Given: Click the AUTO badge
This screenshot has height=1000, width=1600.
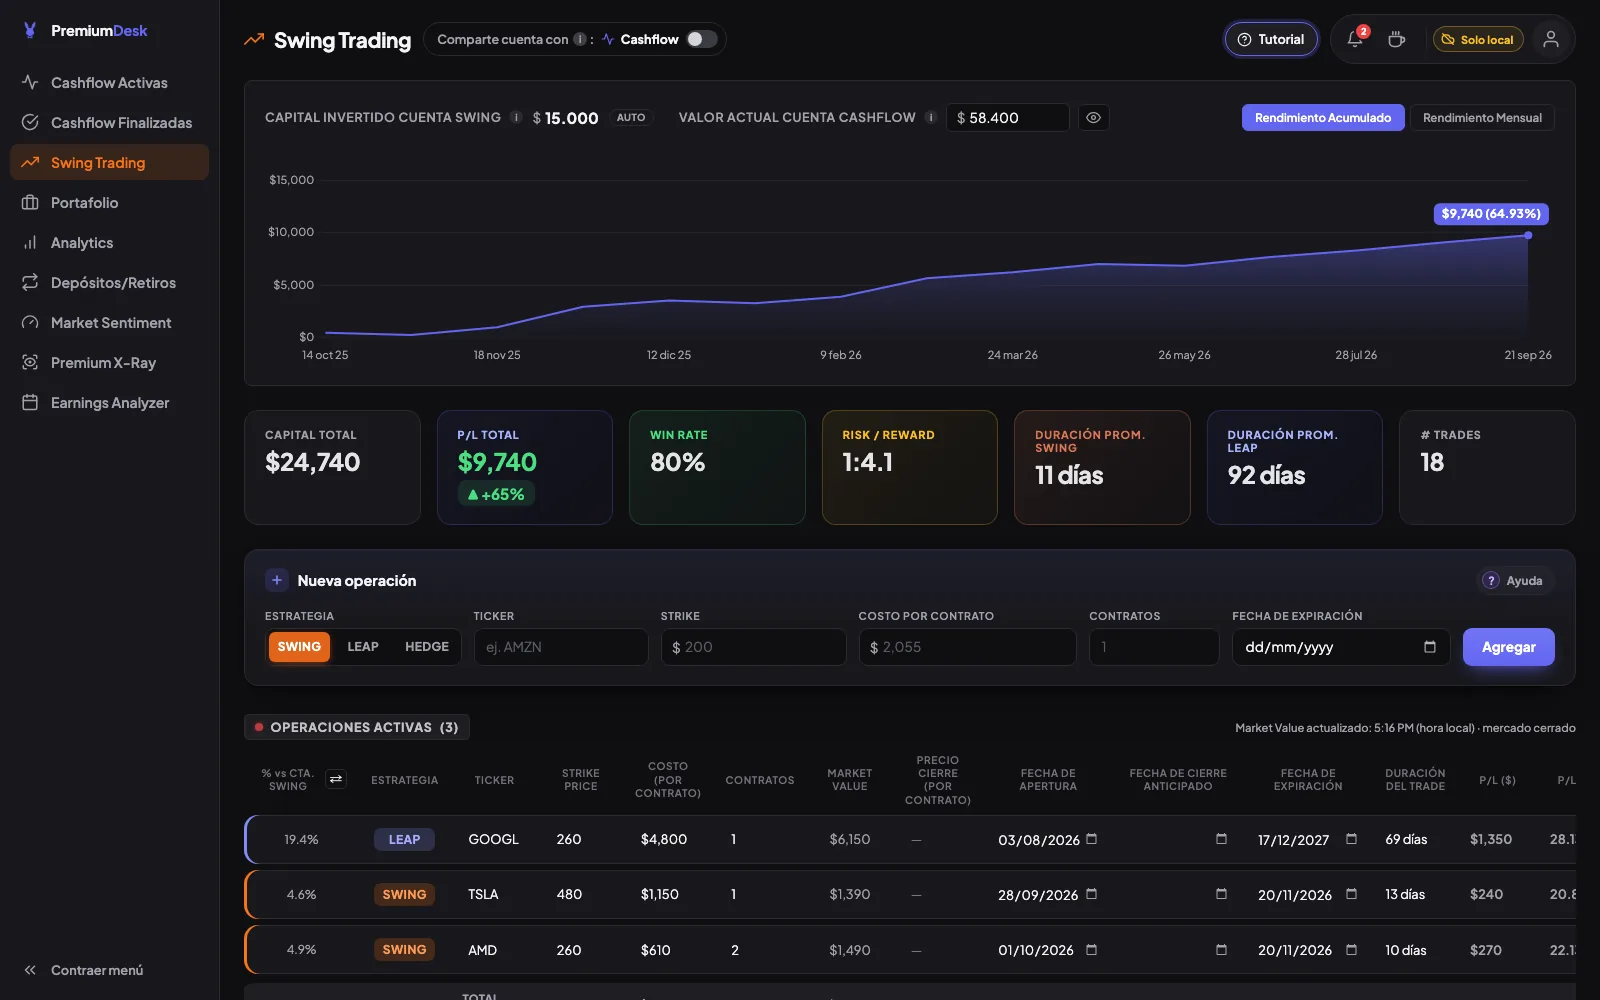Looking at the screenshot, I should (x=631, y=117).
